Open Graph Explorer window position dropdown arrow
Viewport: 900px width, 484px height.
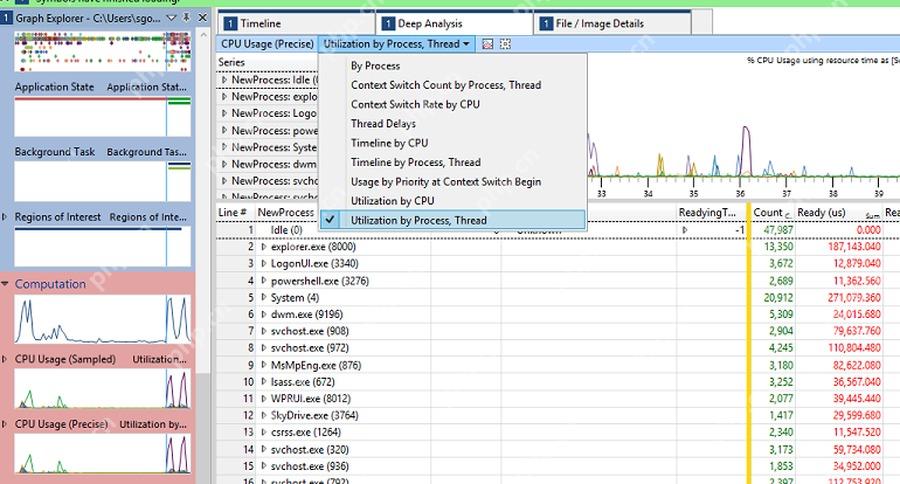(171, 18)
